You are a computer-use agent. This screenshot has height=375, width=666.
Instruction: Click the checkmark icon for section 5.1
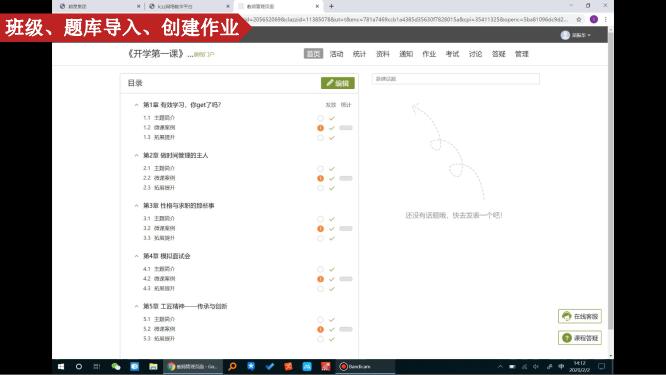(332, 319)
